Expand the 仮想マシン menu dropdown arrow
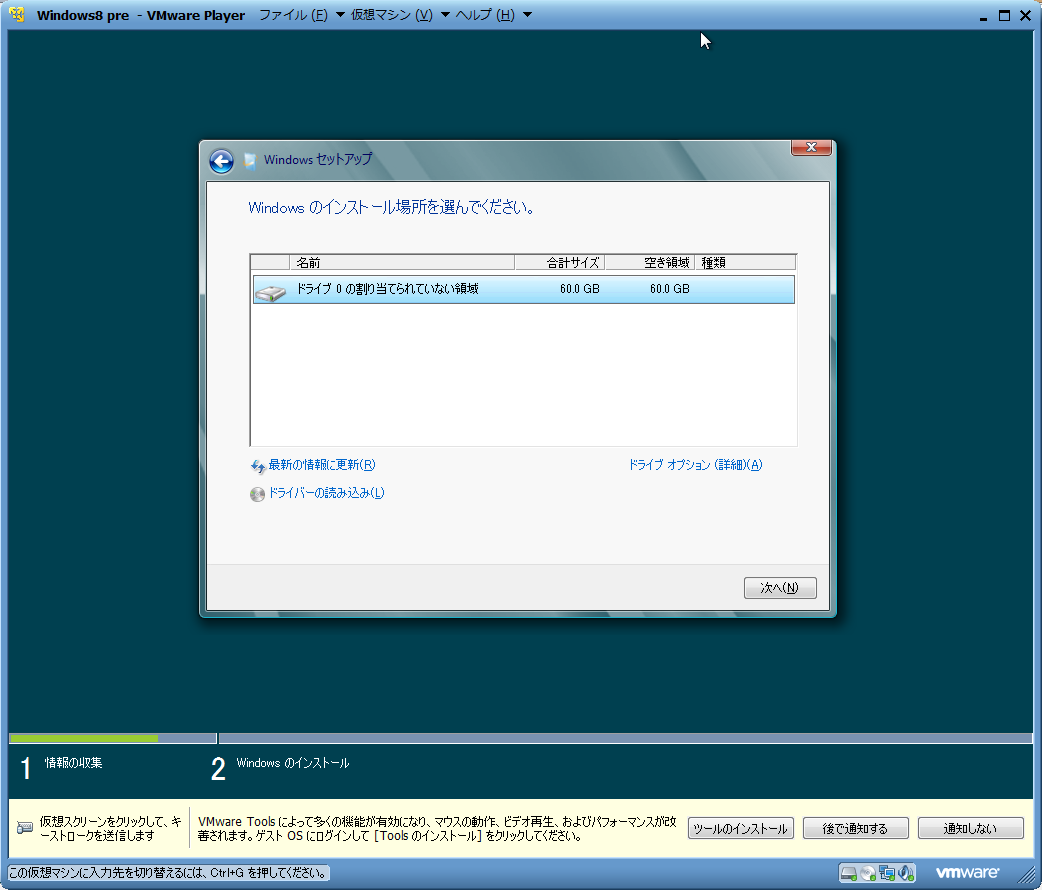The width and height of the screenshot is (1042, 890). coord(445,15)
